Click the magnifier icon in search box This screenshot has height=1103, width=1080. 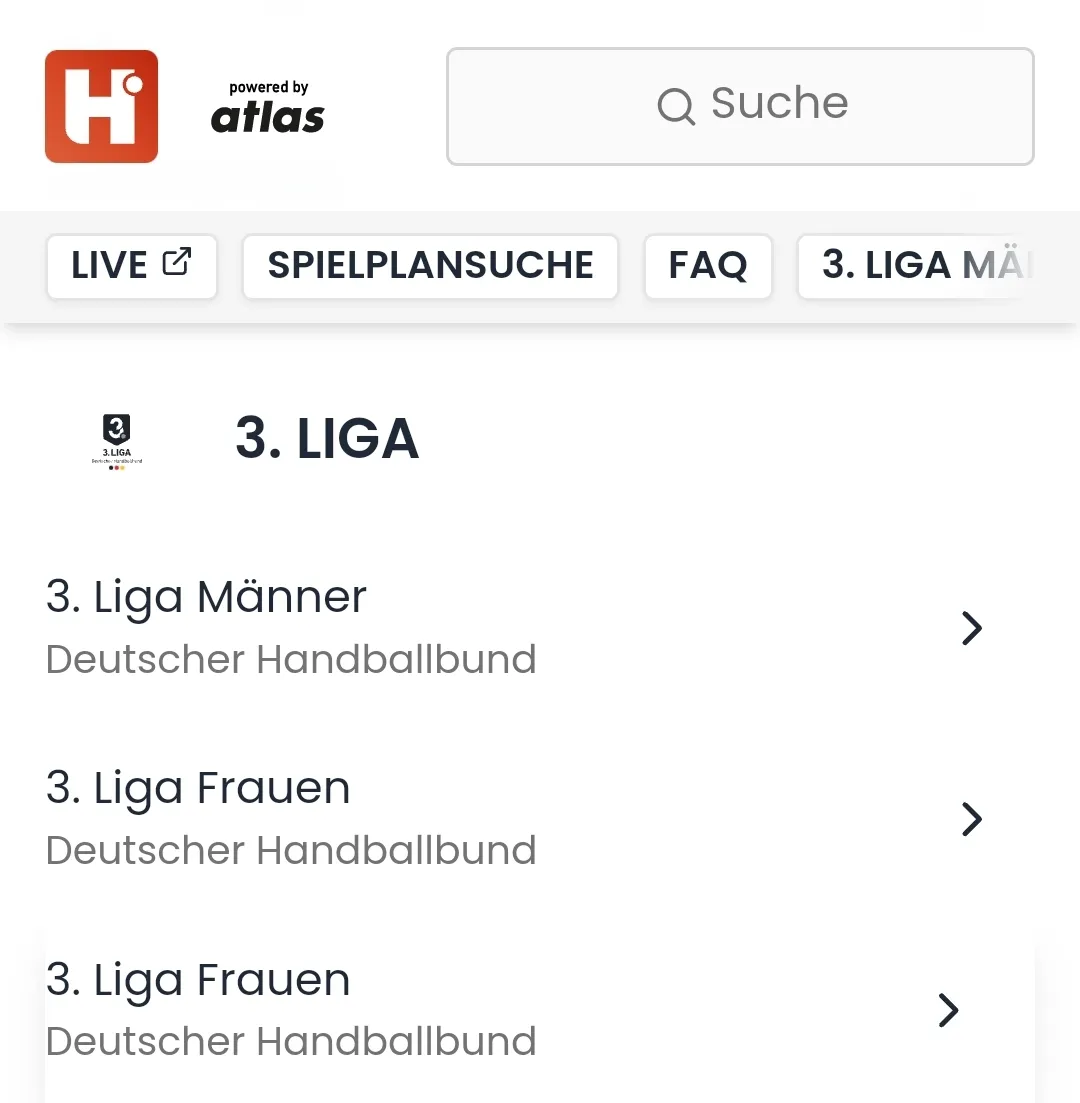pos(676,105)
